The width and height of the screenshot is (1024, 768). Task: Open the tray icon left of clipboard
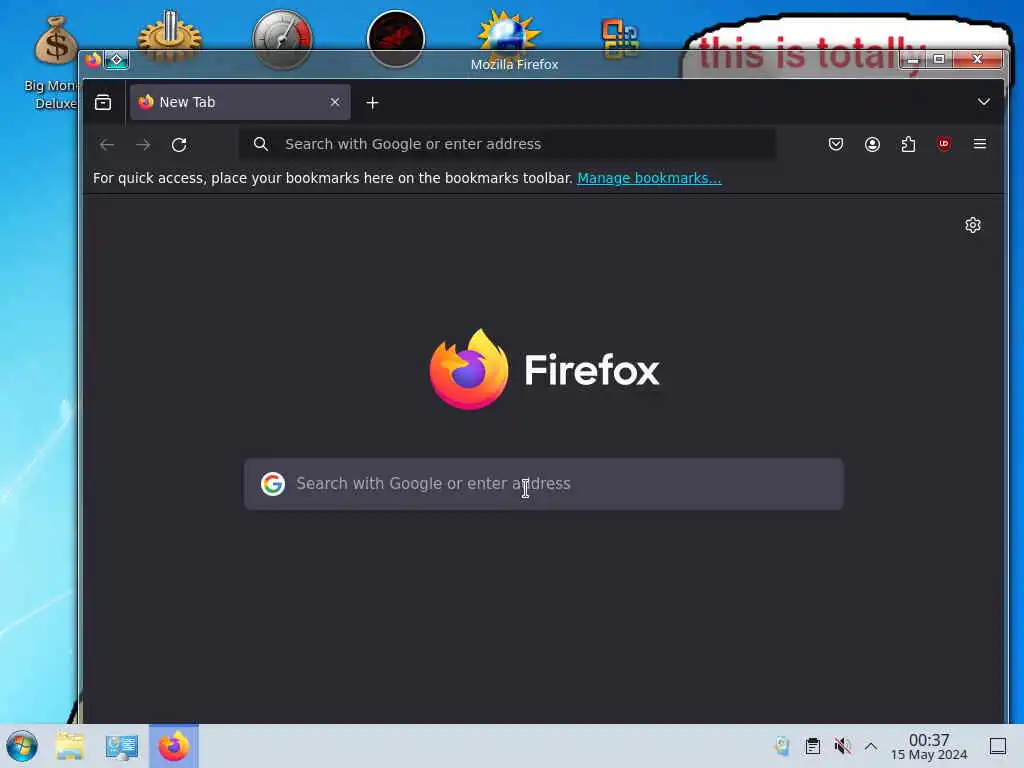coord(782,746)
